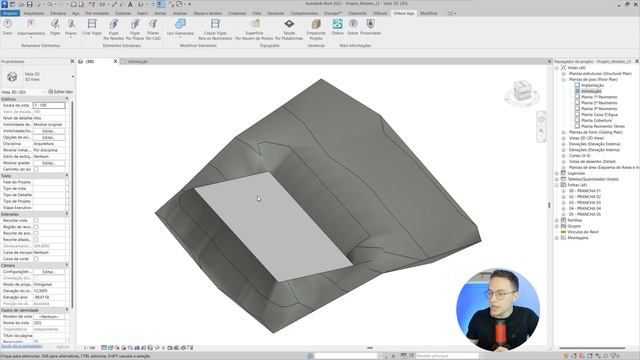Collapse the Extensões section in Properties
640x360 pixels.
67,214
